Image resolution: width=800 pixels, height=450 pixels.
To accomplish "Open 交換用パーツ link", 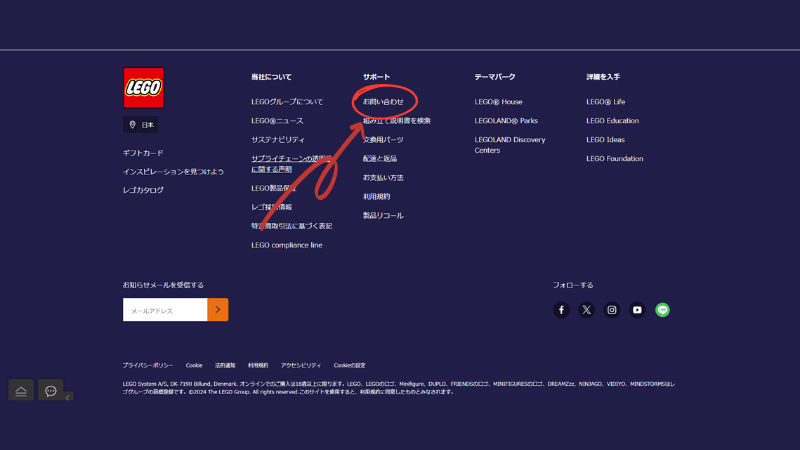I will click(x=383, y=139).
